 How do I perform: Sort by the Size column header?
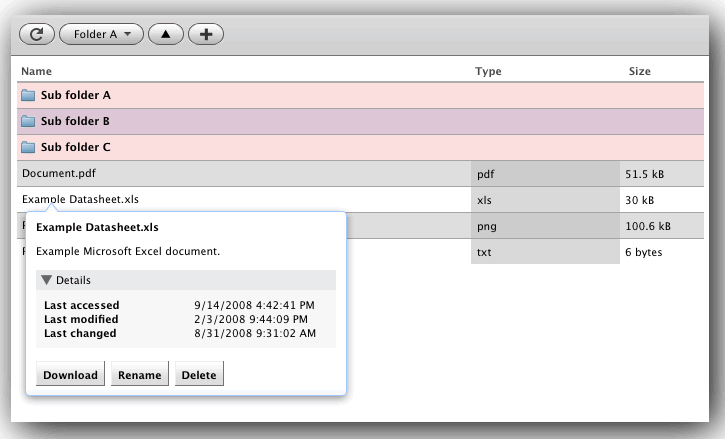639,71
